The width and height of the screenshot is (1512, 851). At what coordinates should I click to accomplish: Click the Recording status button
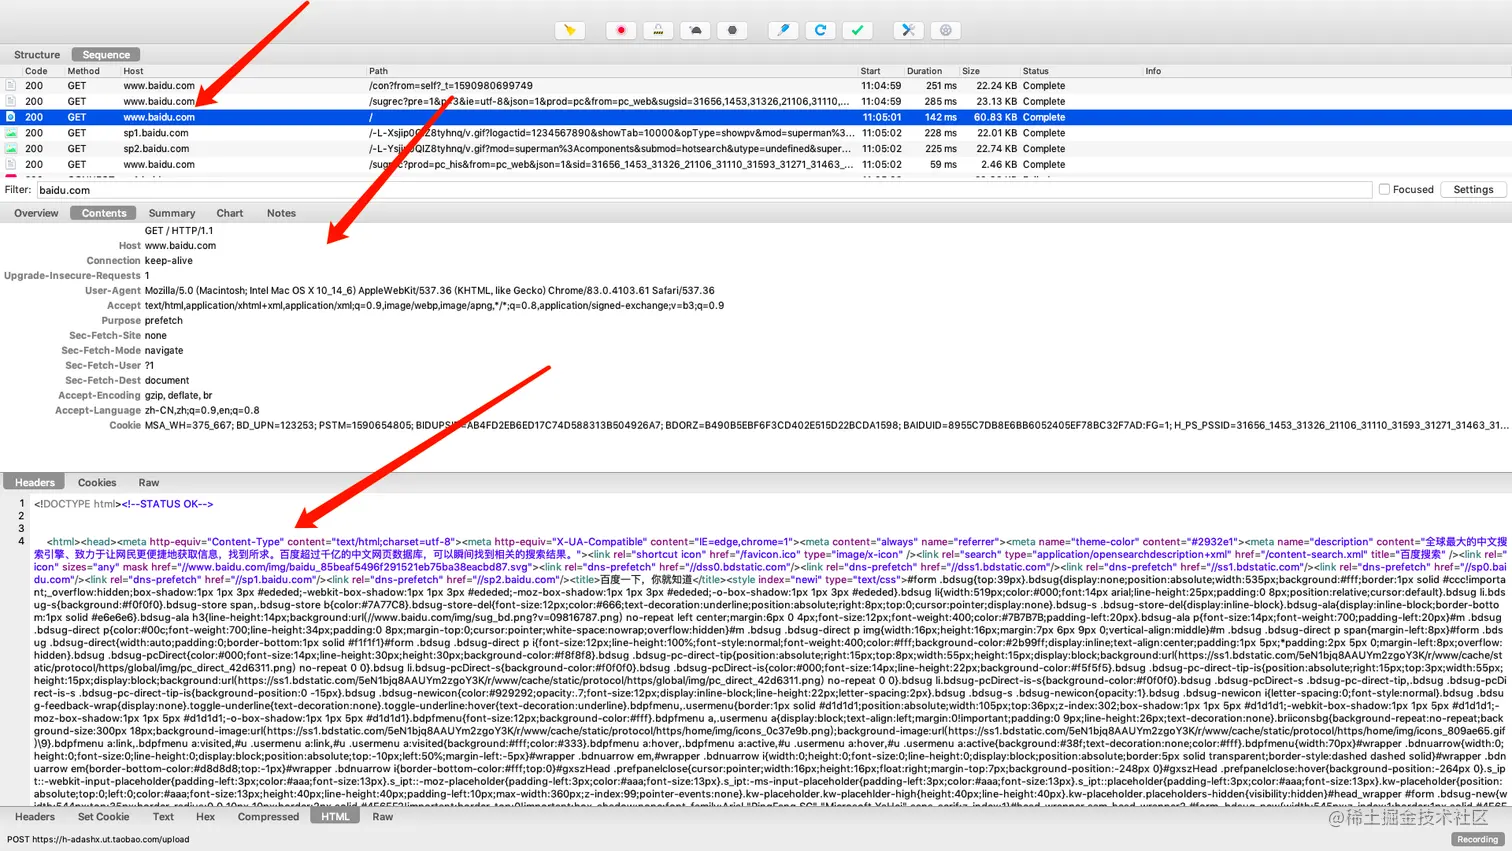click(1477, 839)
